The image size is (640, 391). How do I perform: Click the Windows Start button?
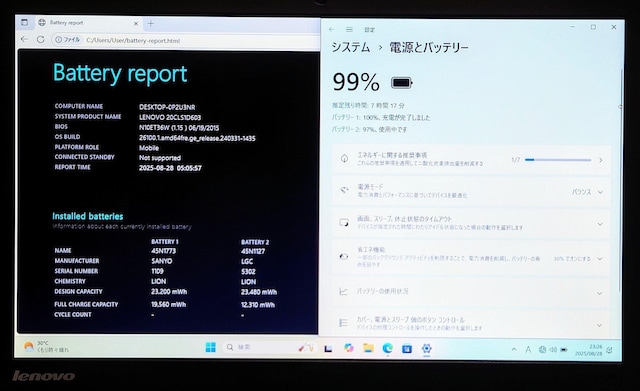tap(211, 347)
